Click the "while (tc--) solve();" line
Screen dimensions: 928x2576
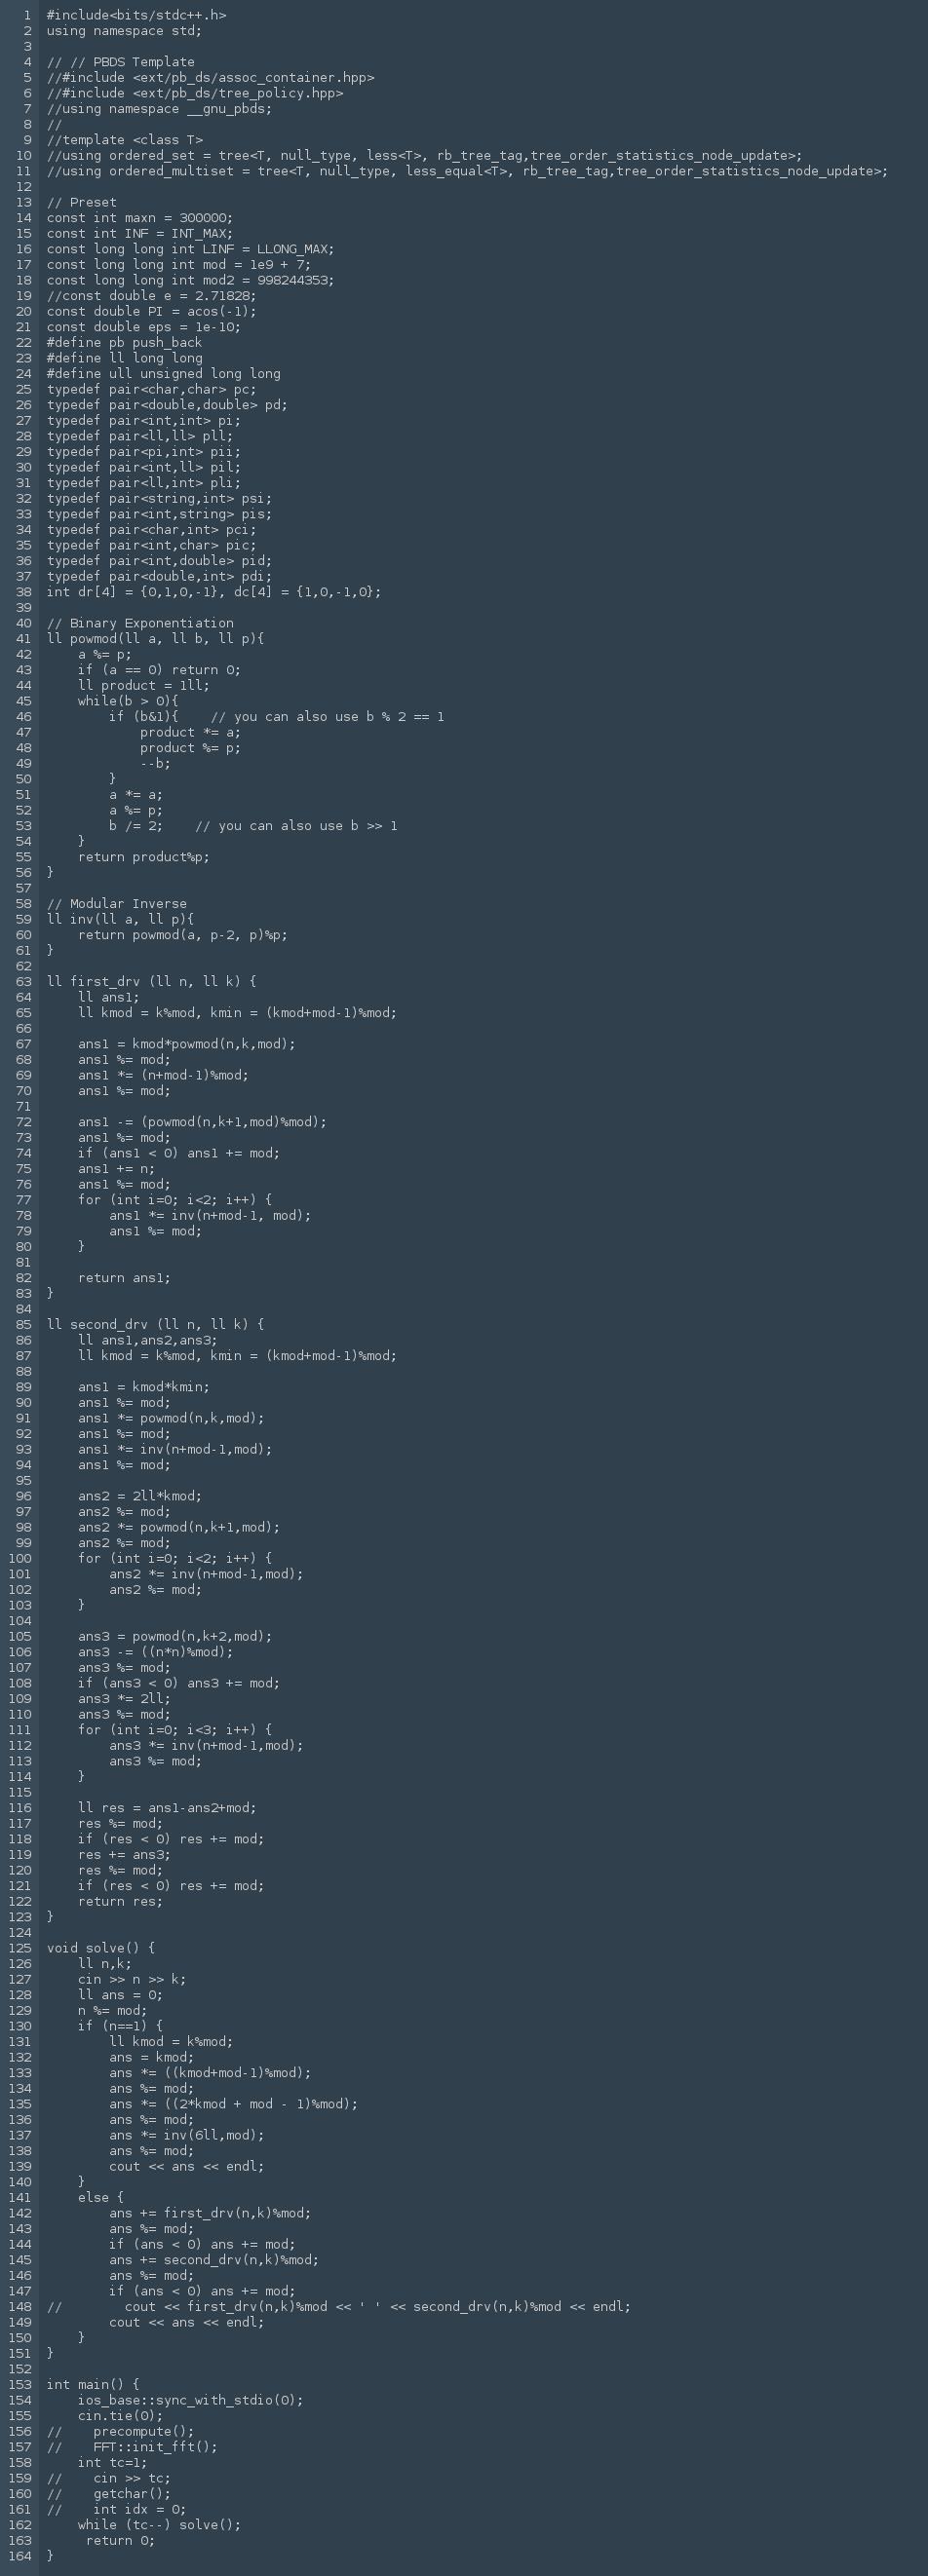click(159, 2526)
